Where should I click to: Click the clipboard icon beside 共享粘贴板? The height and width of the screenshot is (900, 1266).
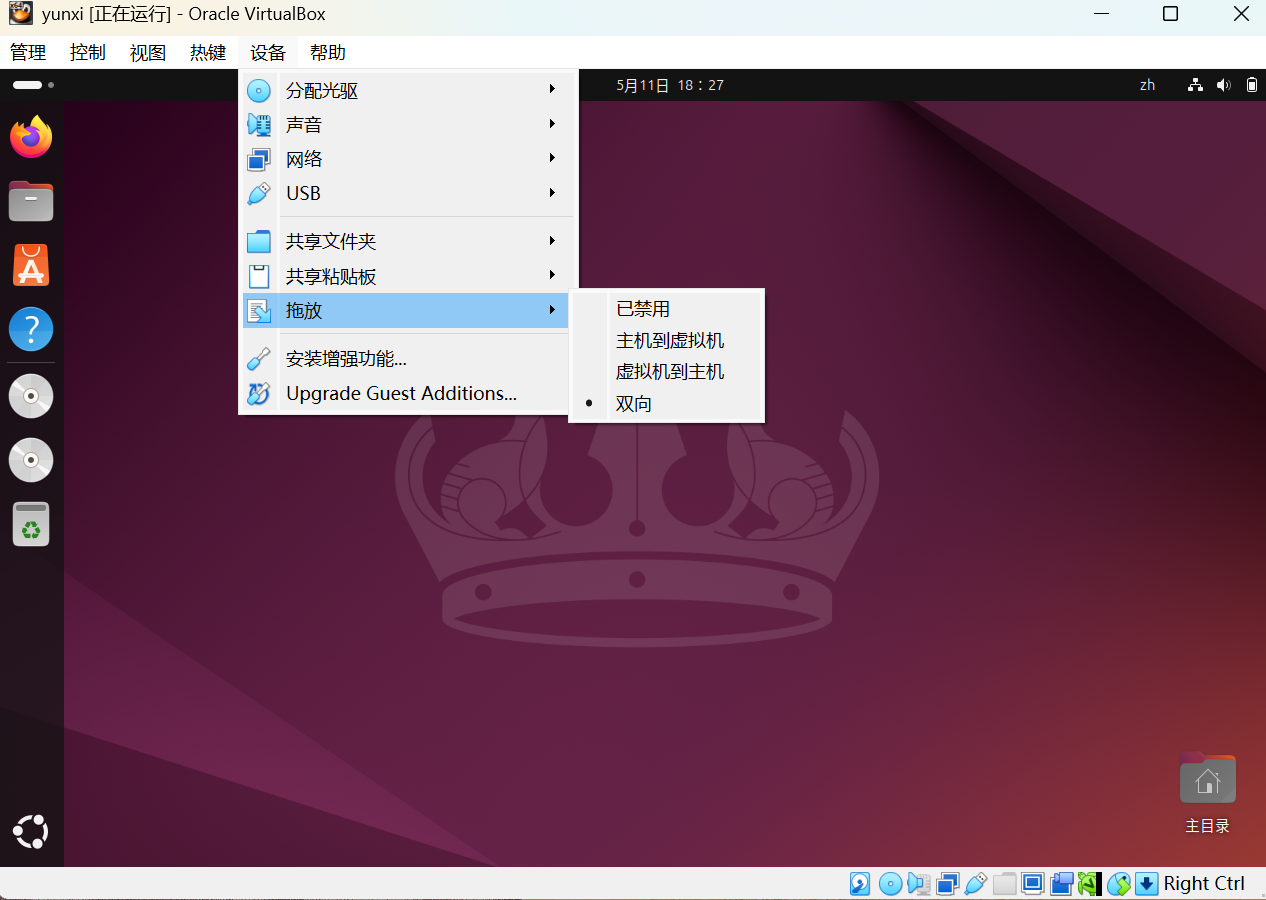click(x=259, y=276)
